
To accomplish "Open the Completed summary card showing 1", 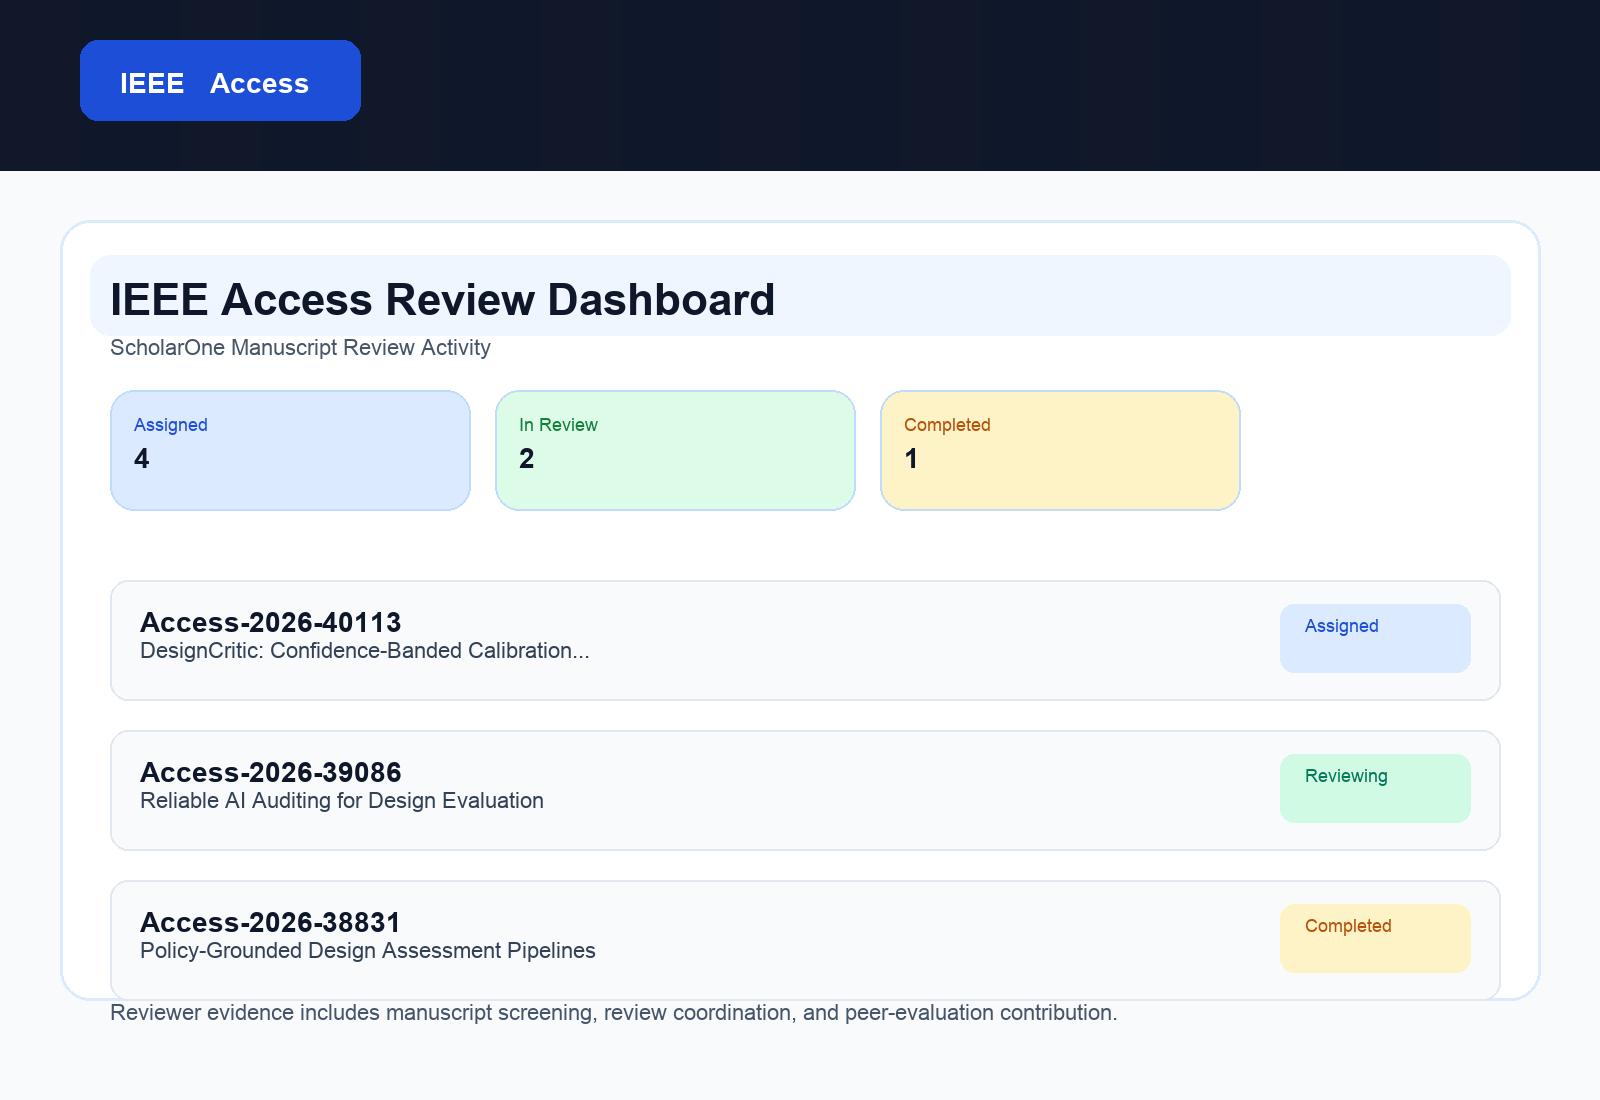I will pyautogui.click(x=1060, y=450).
